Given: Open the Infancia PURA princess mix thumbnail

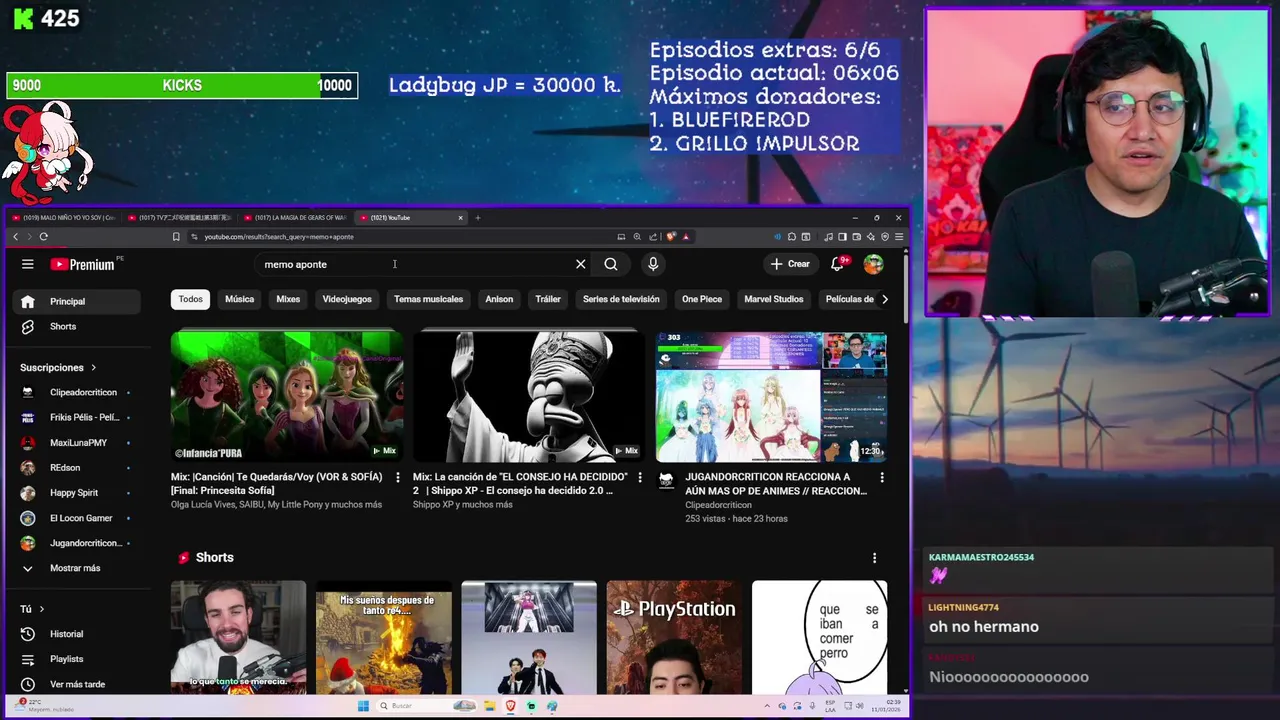Looking at the screenshot, I should coord(287,396).
